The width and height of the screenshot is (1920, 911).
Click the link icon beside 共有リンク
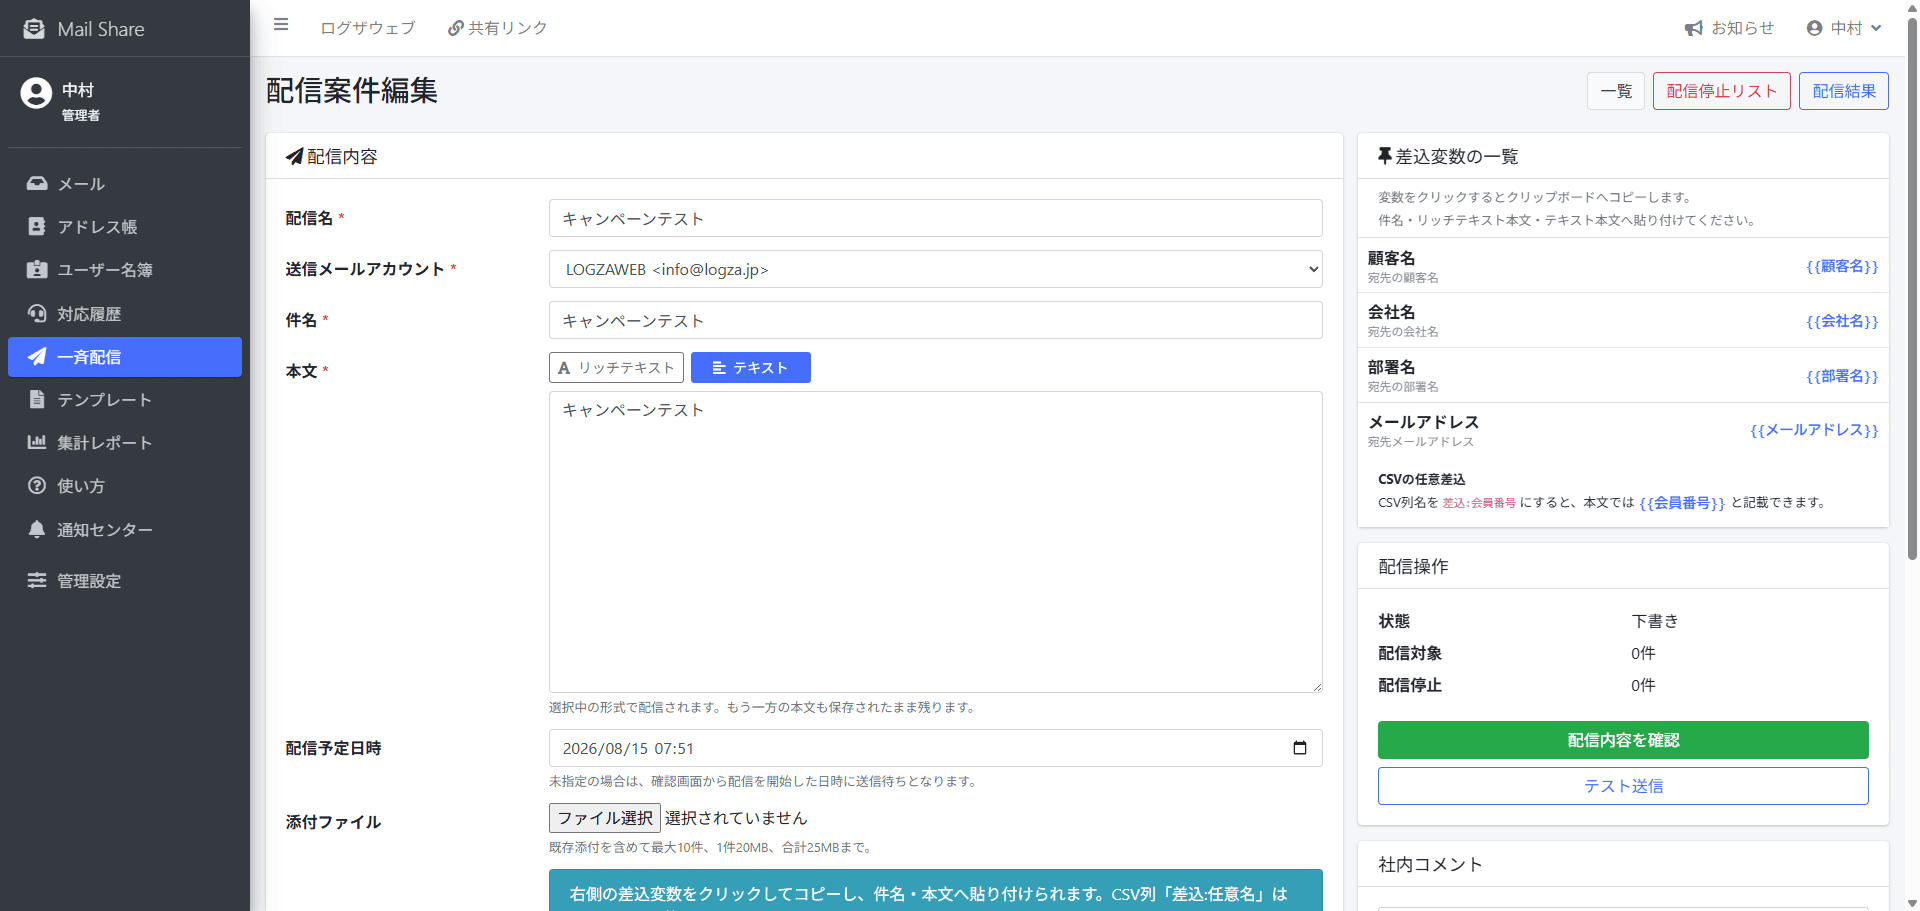[x=455, y=28]
